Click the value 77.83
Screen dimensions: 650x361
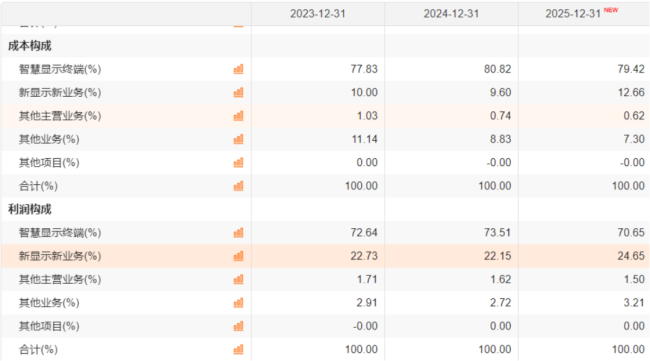(364, 69)
